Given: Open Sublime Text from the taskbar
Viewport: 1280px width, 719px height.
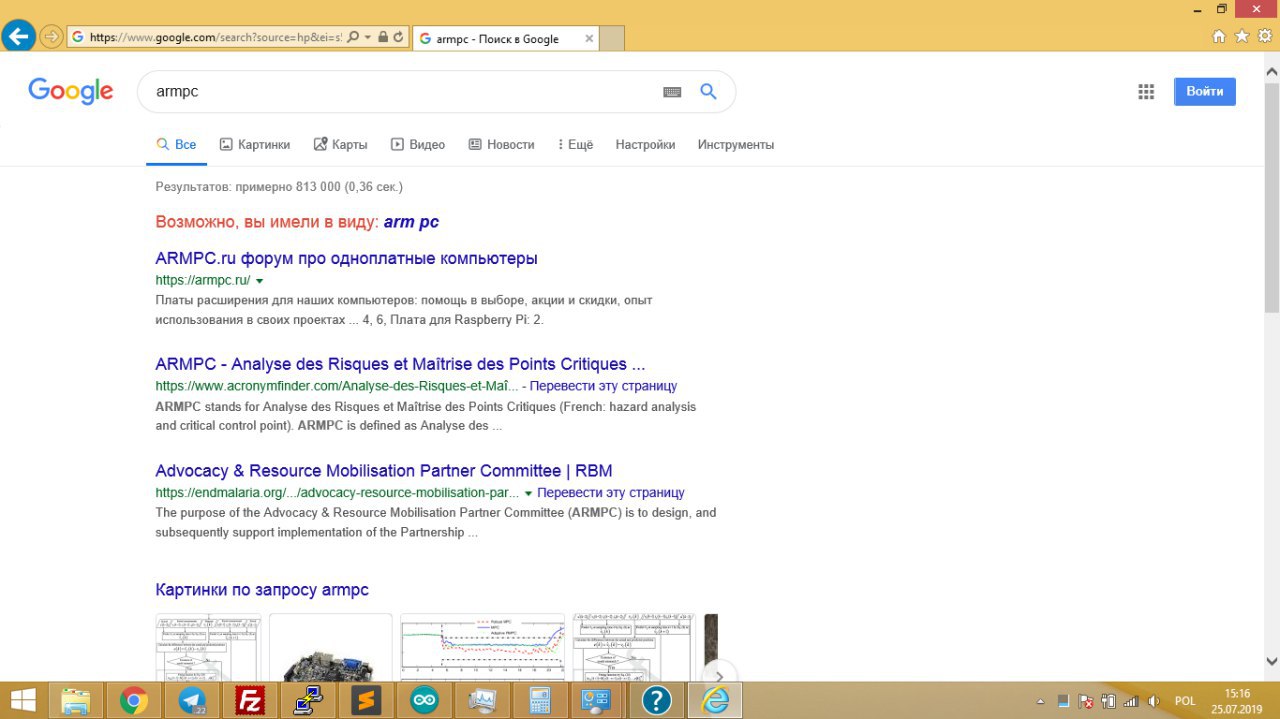Looking at the screenshot, I should [x=366, y=701].
